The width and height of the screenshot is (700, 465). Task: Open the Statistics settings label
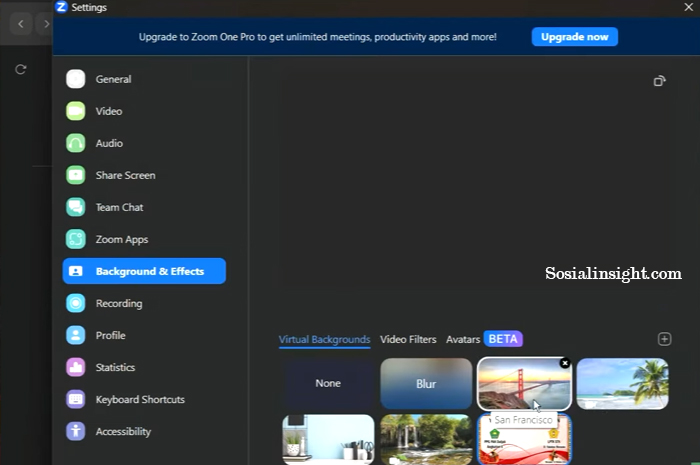(115, 367)
